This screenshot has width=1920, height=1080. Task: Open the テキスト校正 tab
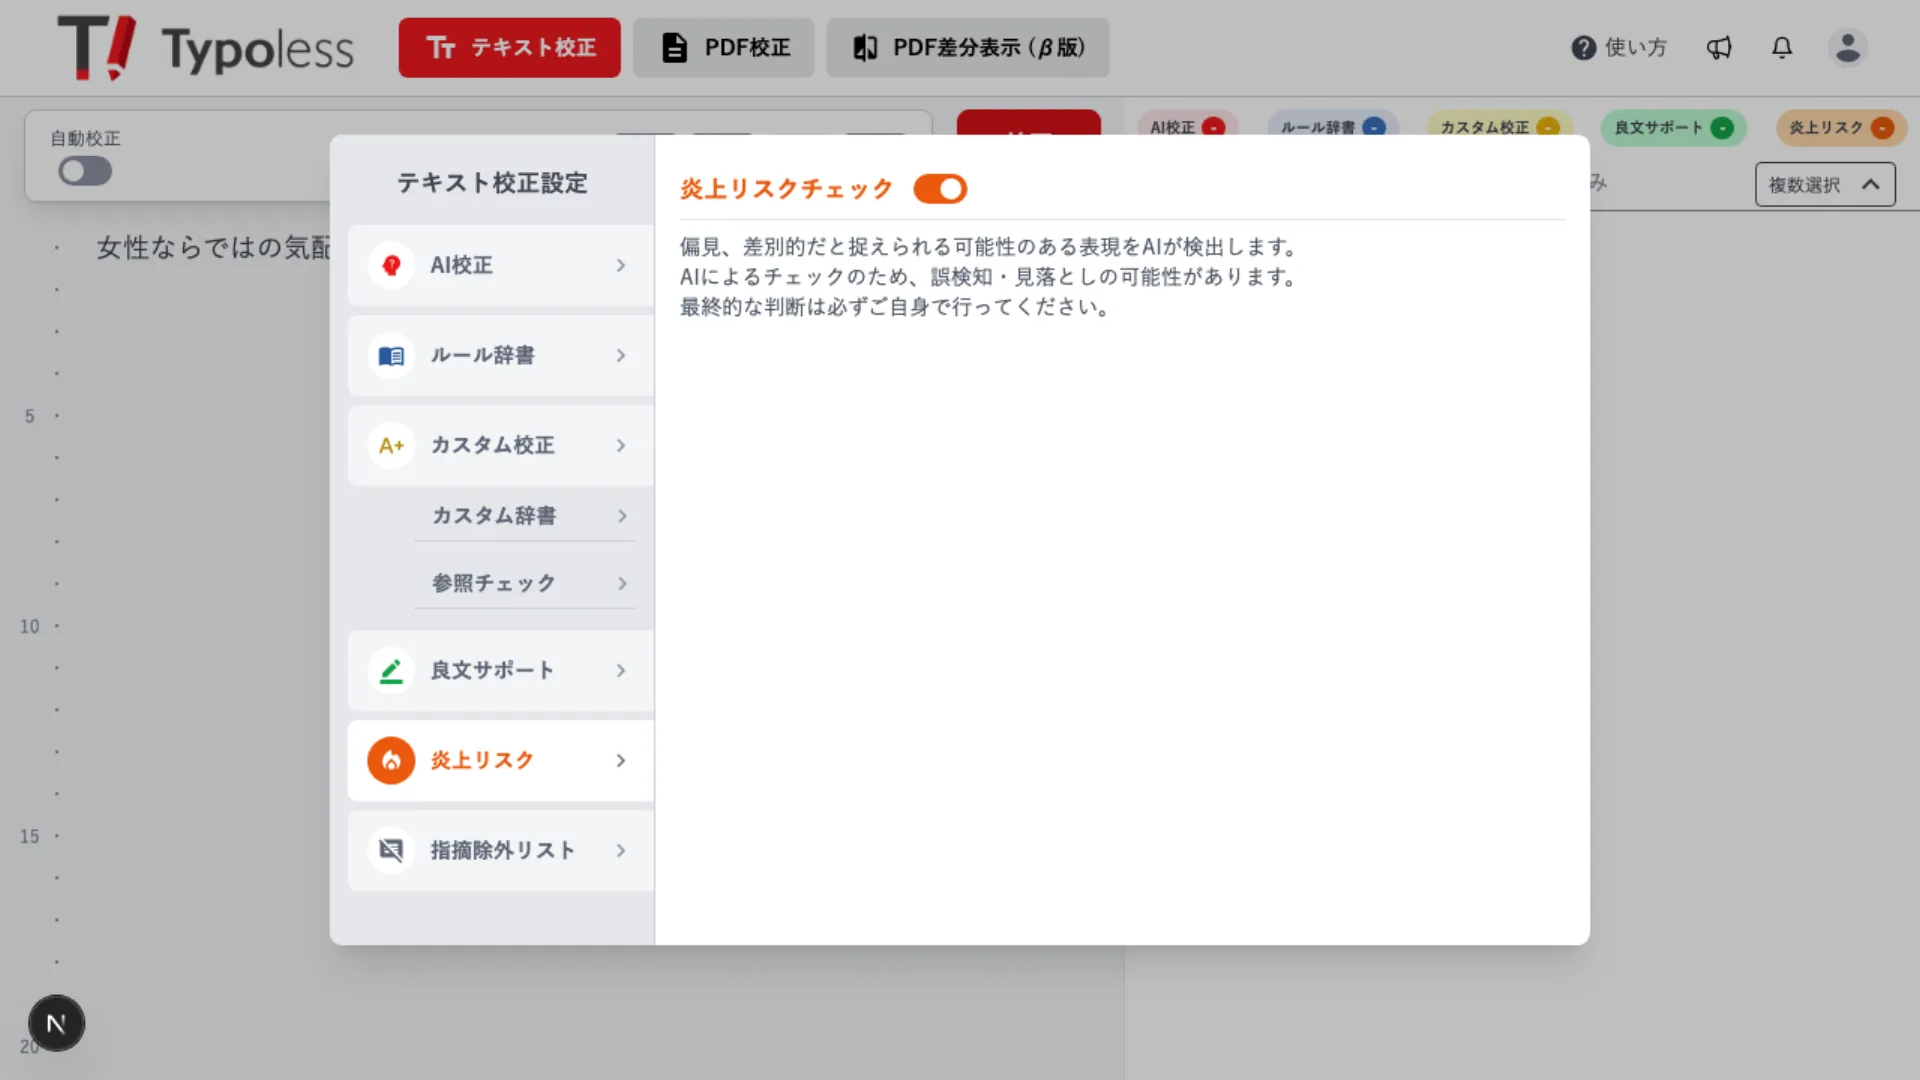pos(509,48)
